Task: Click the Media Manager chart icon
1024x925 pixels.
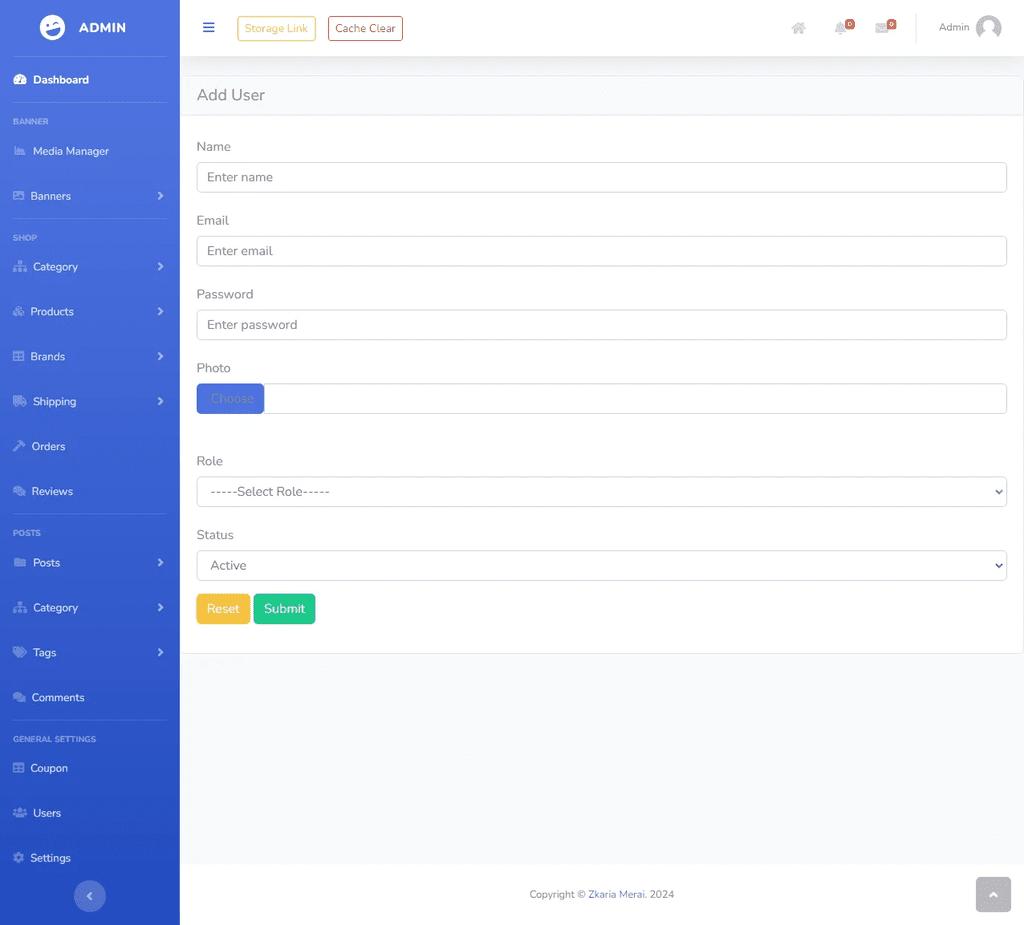Action: pyautogui.click(x=20, y=151)
